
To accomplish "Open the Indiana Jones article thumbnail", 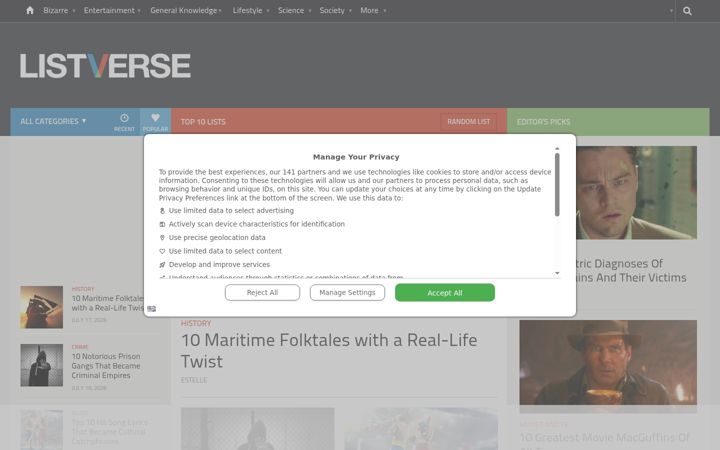I will (x=608, y=363).
